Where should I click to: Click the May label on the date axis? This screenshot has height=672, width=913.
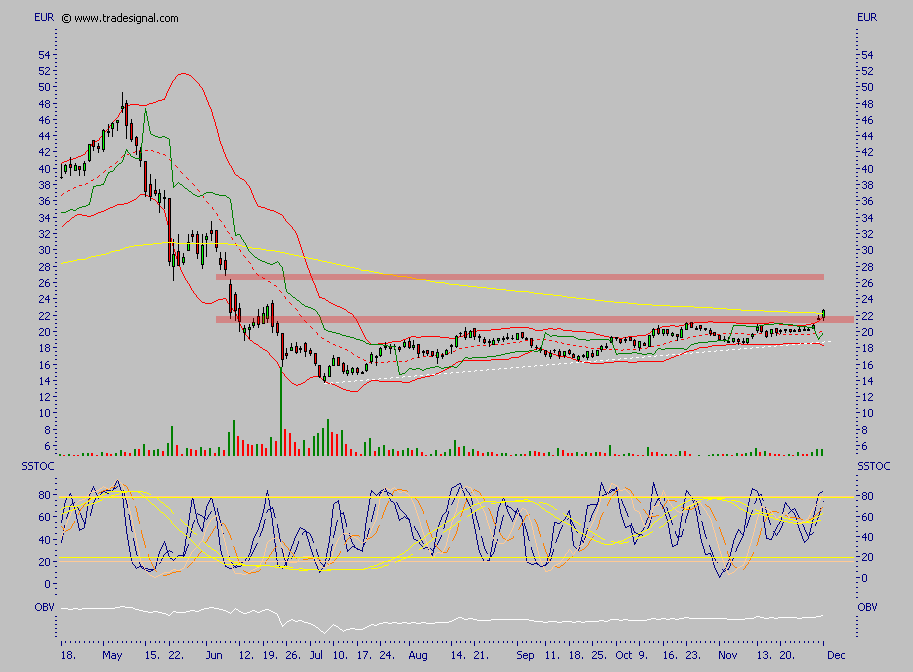(x=112, y=655)
